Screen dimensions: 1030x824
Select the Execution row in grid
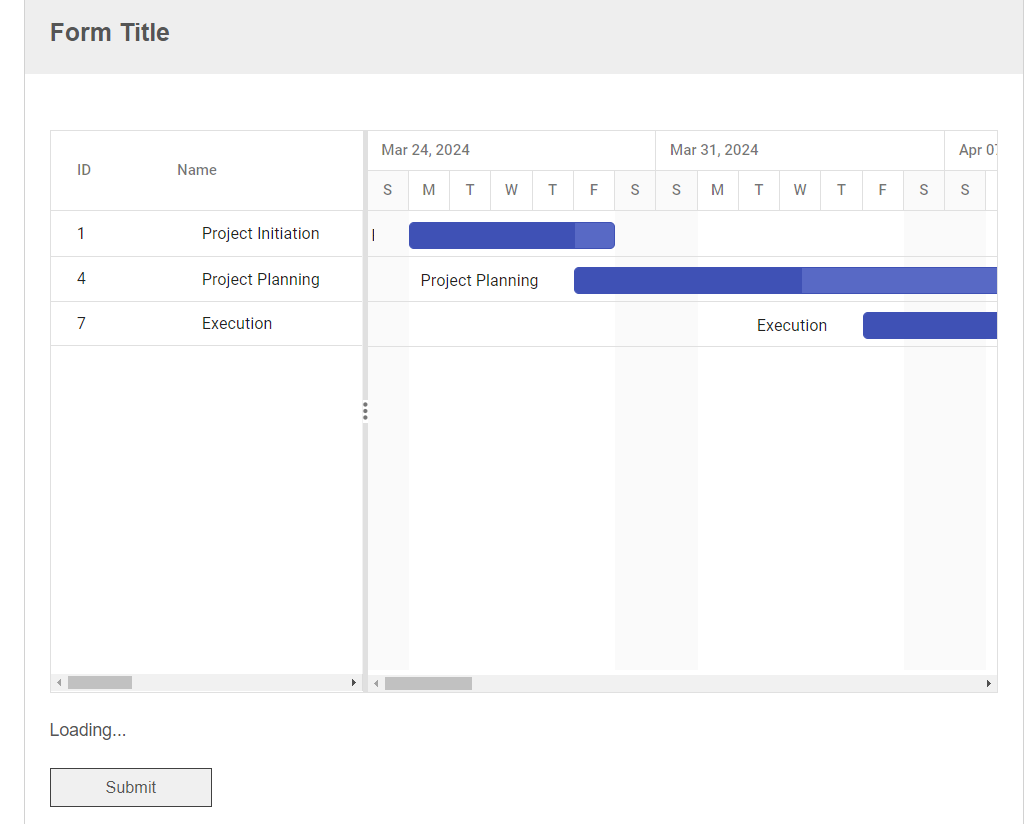237,324
